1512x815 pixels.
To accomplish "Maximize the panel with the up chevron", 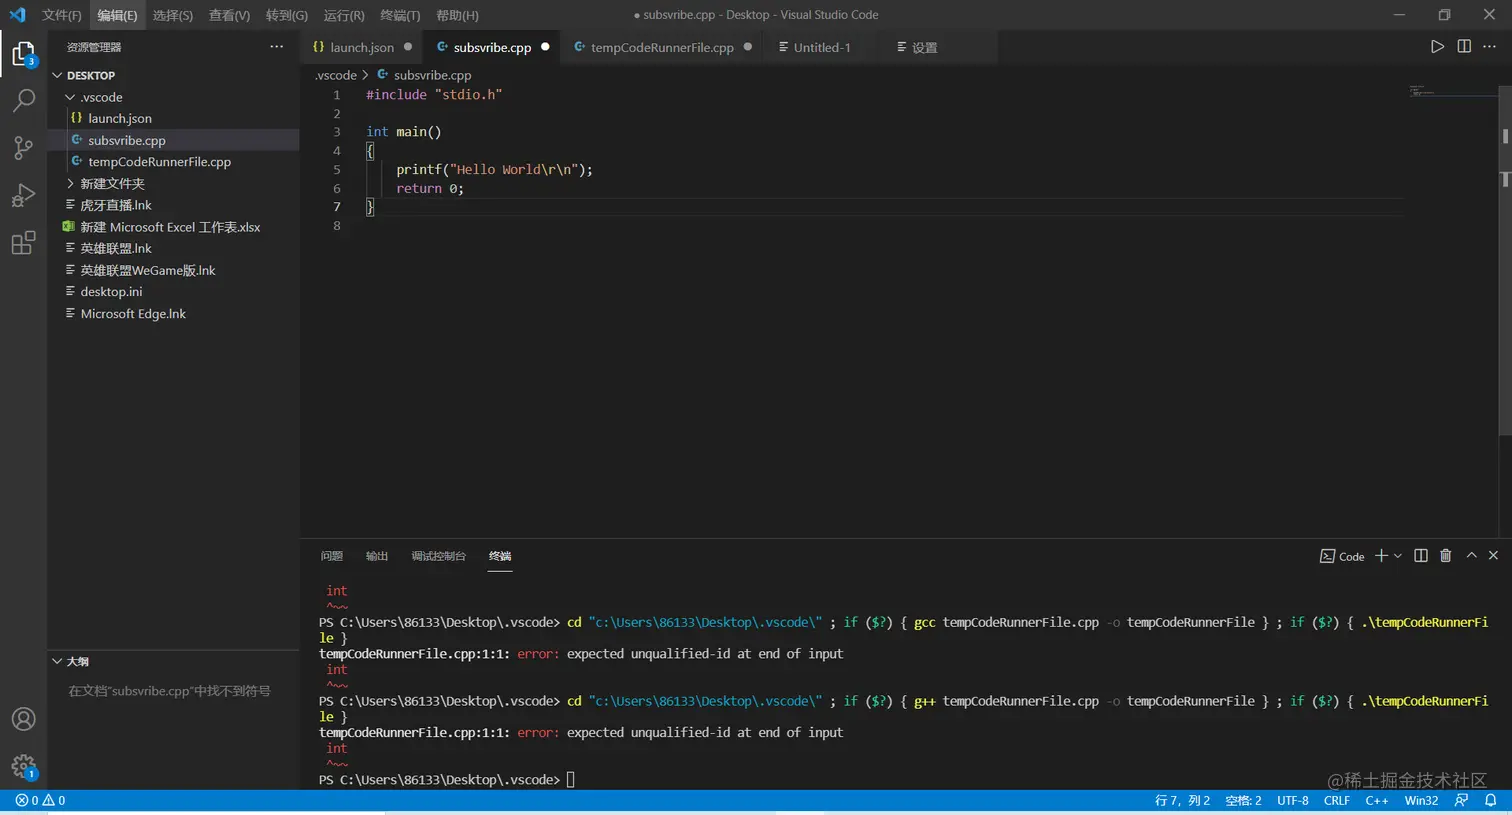I will coord(1471,556).
